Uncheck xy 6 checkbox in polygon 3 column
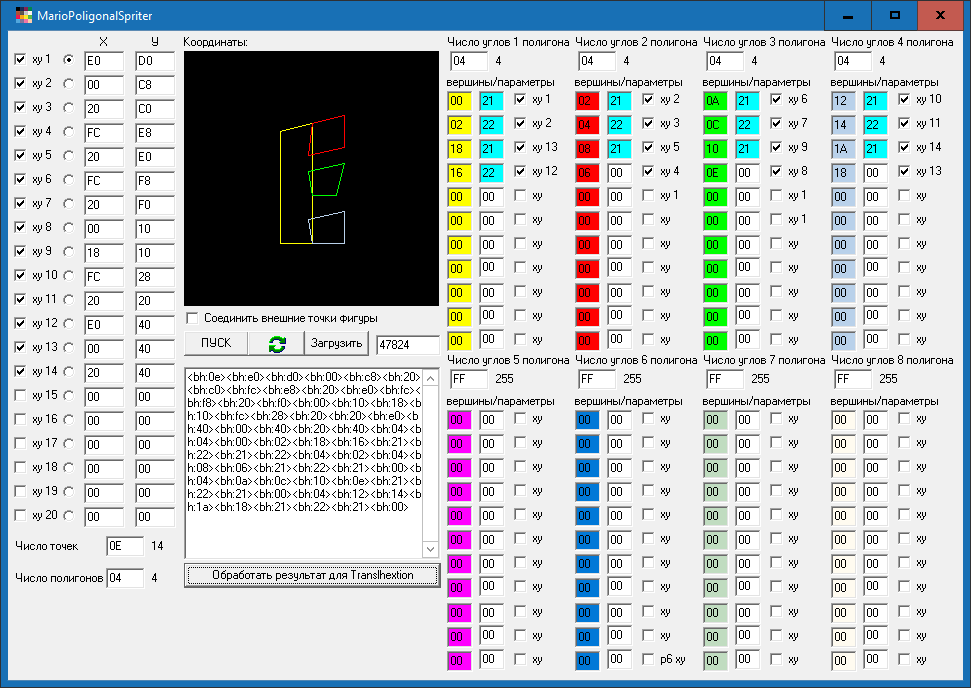The width and height of the screenshot is (971, 688). (x=776, y=99)
